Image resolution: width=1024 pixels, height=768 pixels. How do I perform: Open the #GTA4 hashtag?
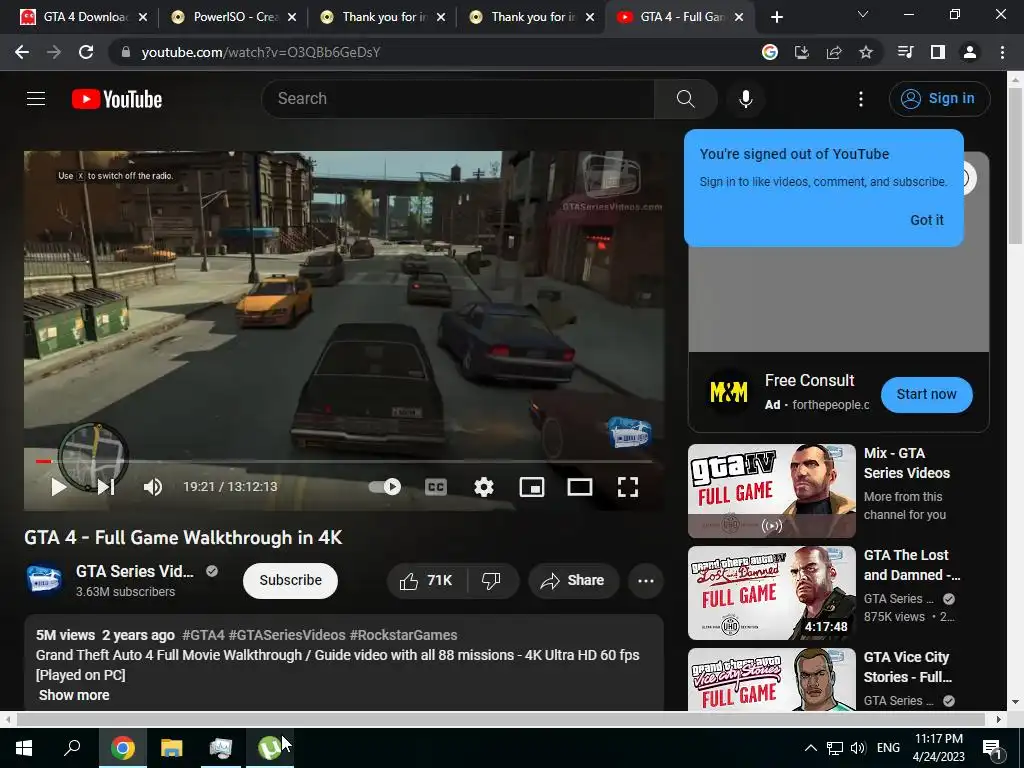[203, 635]
